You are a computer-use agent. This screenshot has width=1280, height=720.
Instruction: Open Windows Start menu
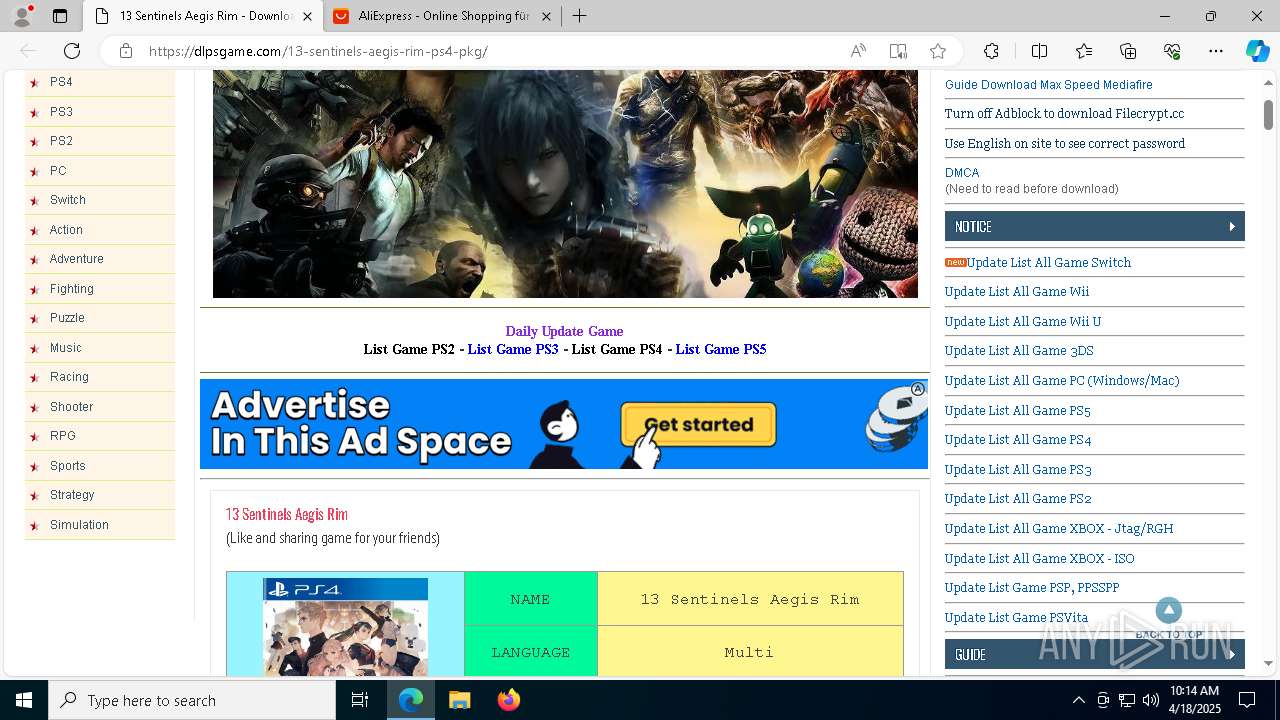24,700
